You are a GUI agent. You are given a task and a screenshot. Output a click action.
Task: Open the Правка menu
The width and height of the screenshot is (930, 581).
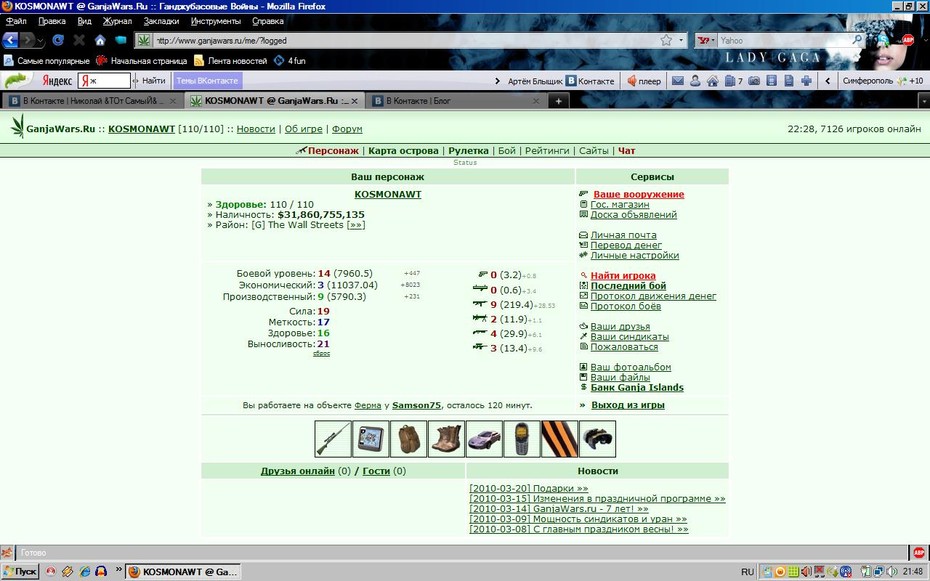pyautogui.click(x=52, y=21)
